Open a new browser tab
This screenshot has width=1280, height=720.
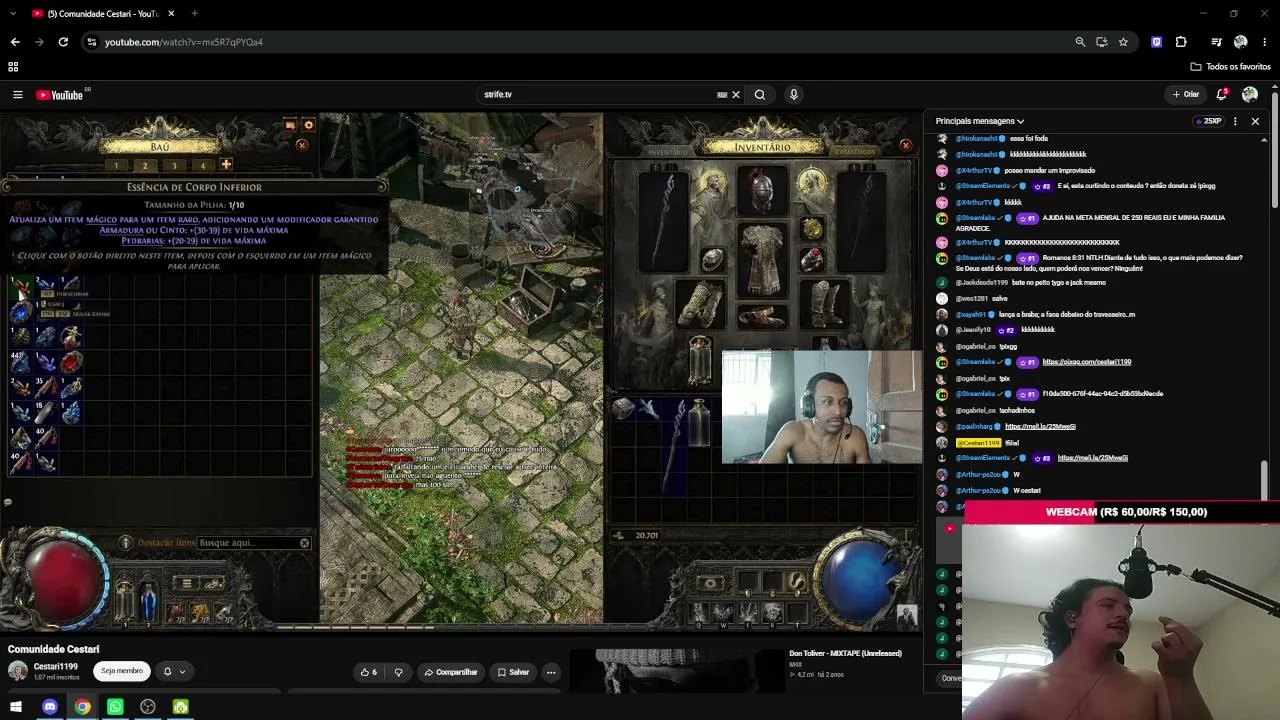coord(194,13)
